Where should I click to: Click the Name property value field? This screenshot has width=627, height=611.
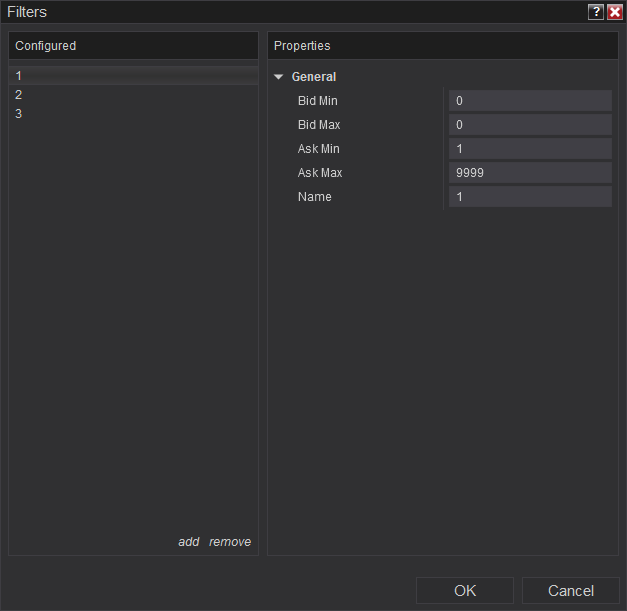[x=529, y=197]
